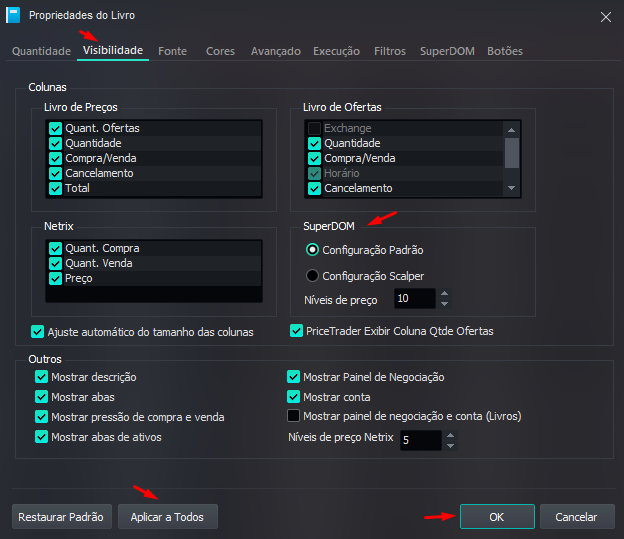Select the Filtros tab

click(390, 51)
